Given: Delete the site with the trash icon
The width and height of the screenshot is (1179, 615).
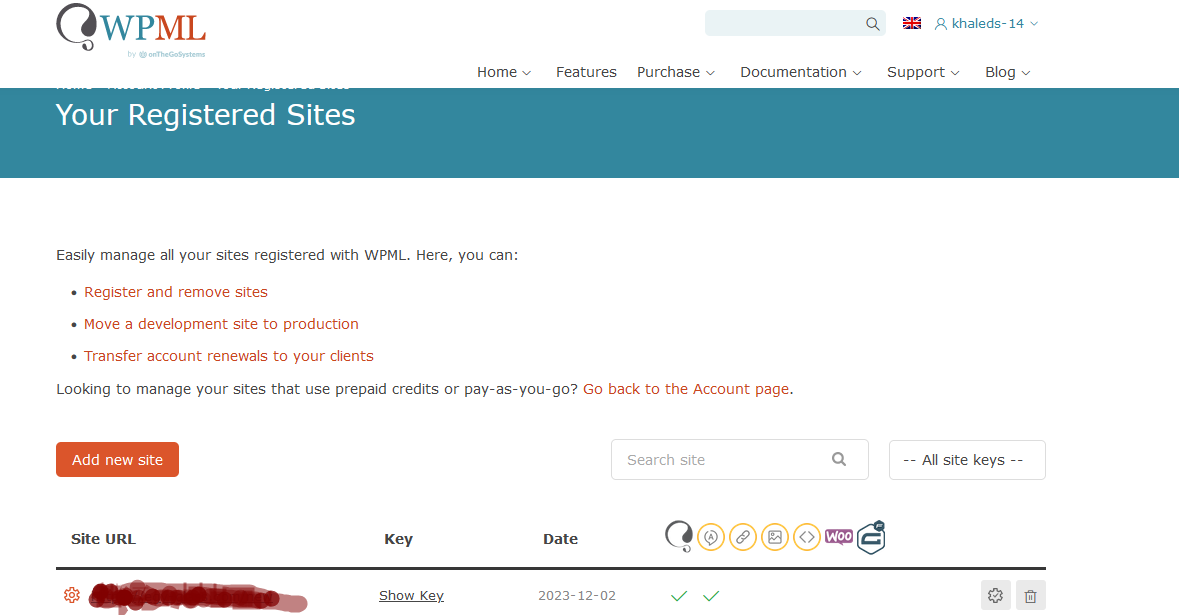Looking at the screenshot, I should (x=1031, y=595).
